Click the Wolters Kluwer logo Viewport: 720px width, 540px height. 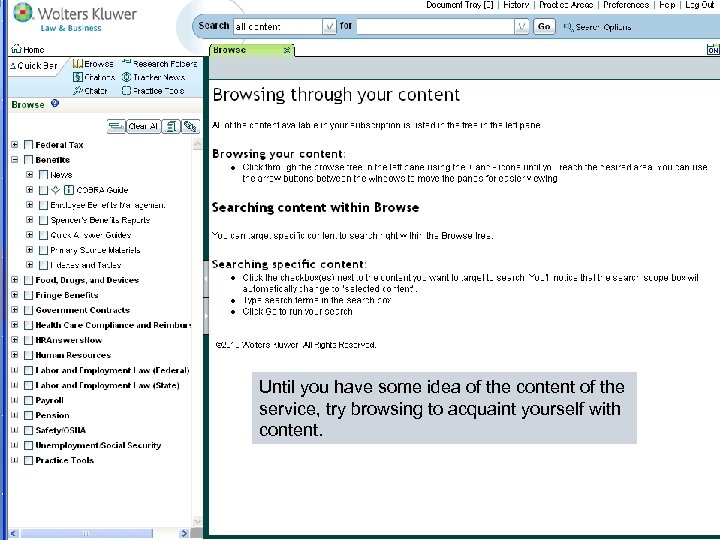click(x=75, y=17)
